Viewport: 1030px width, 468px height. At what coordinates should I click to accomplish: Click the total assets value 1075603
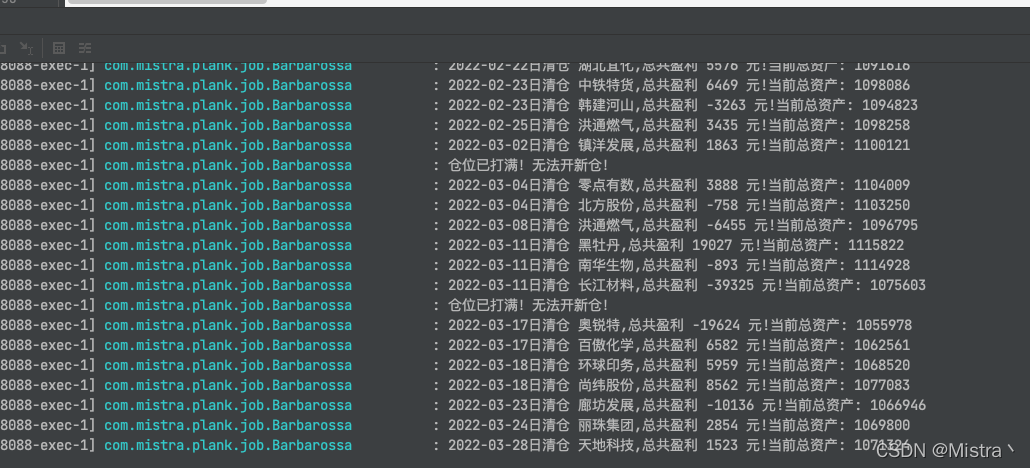click(x=898, y=285)
